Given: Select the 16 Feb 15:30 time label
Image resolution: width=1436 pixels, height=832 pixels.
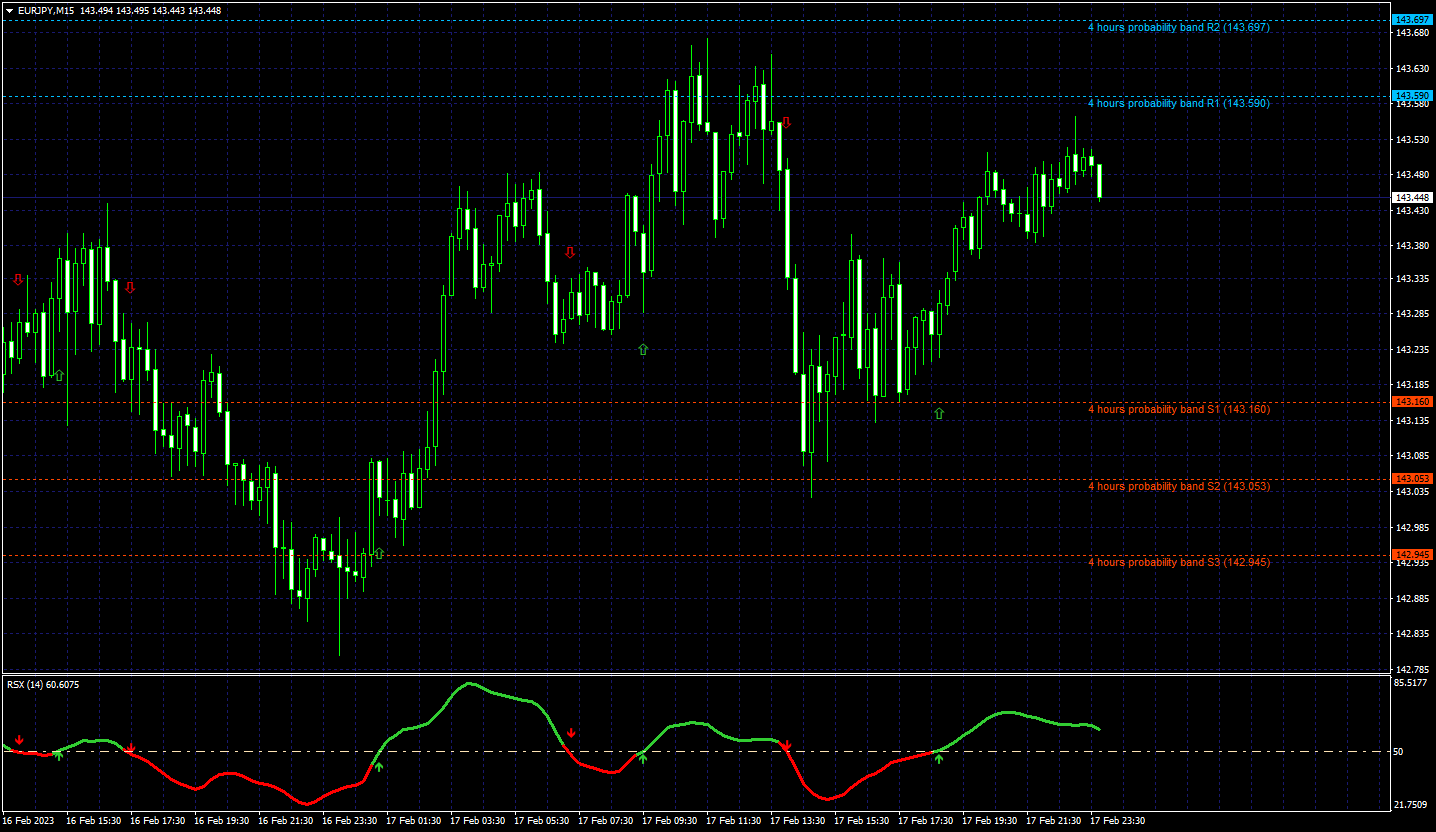Looking at the screenshot, I should coord(94,821).
